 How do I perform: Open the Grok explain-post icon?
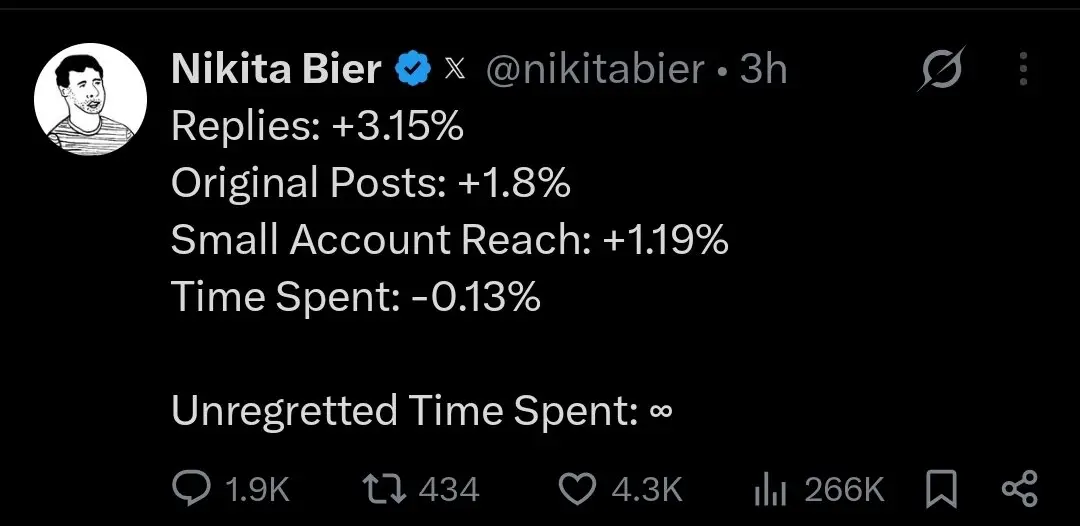click(x=941, y=69)
